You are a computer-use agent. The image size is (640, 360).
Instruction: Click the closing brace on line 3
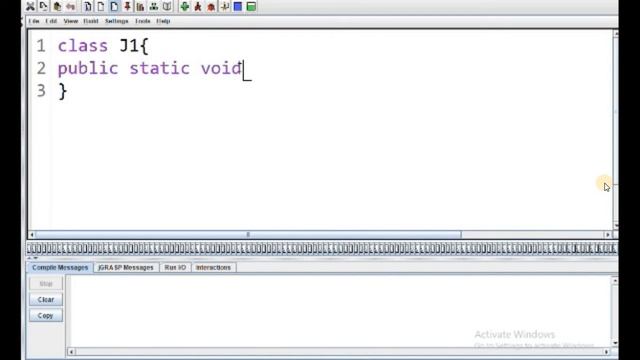pyautogui.click(x=62, y=91)
